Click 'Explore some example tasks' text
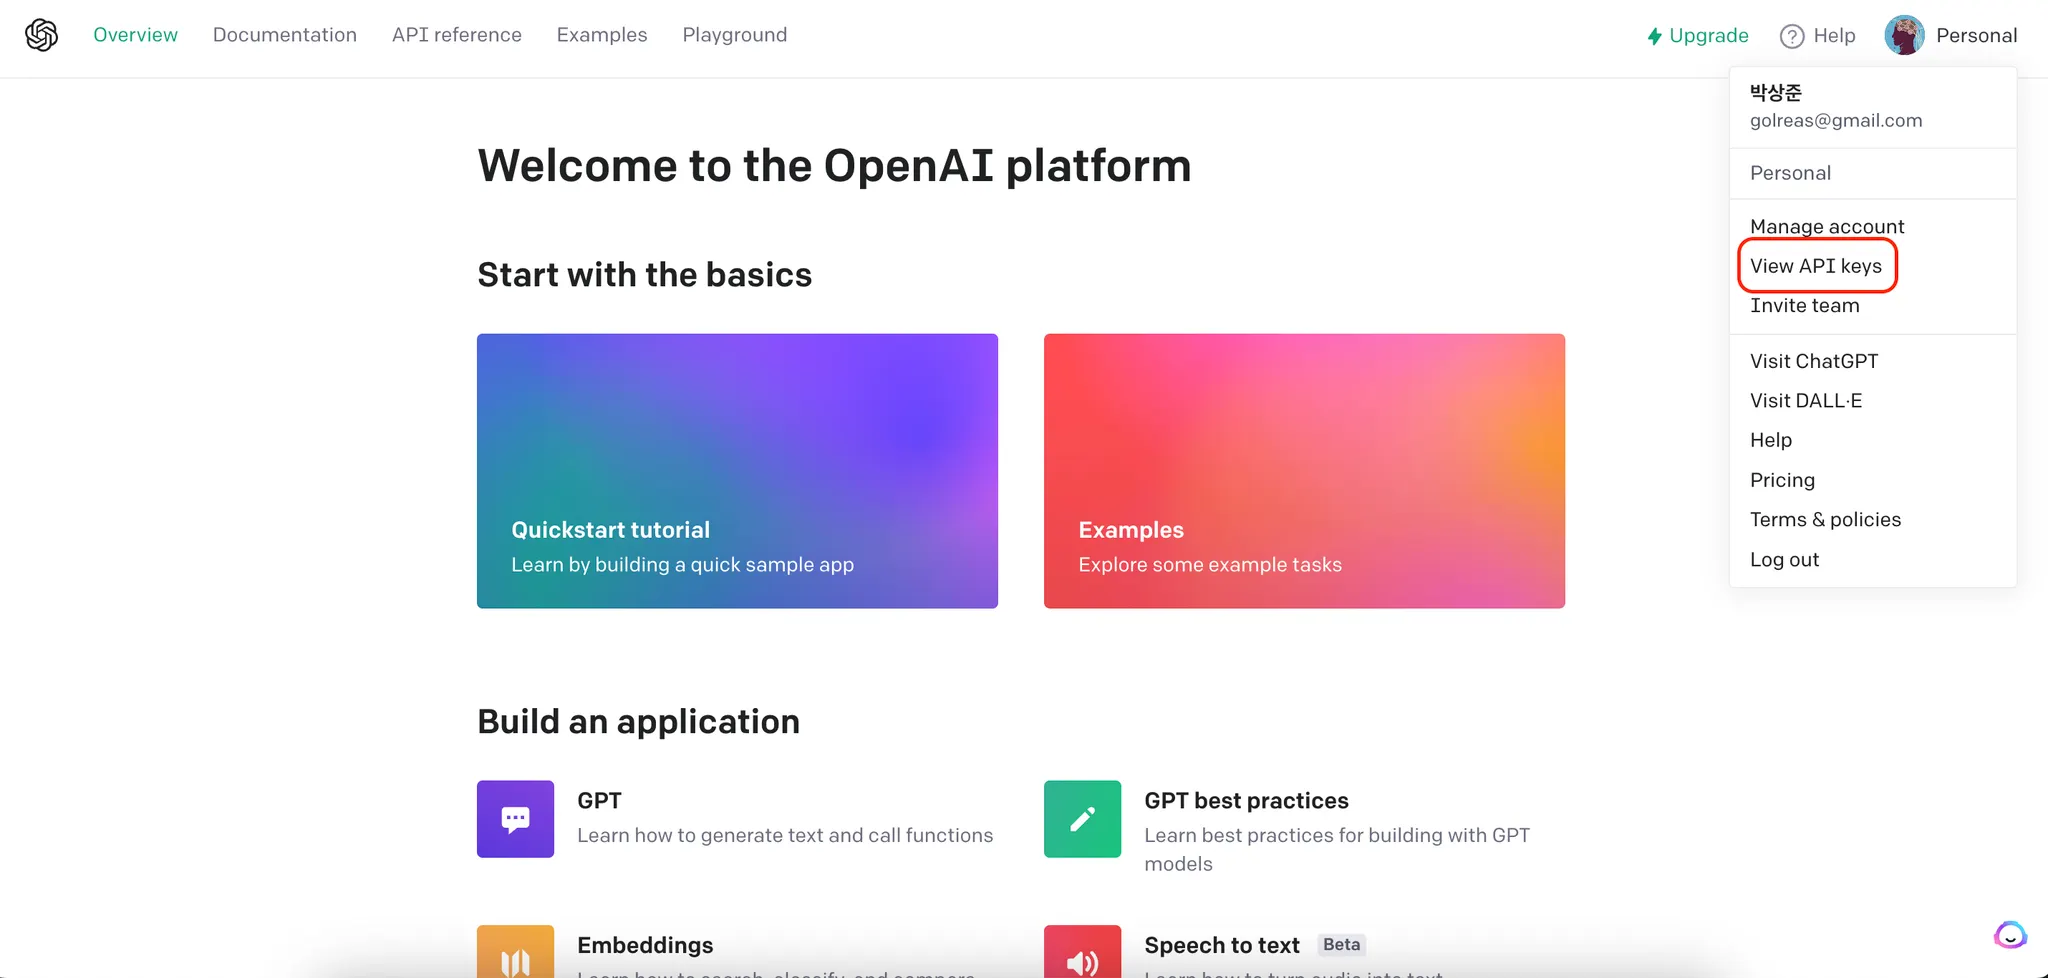 [x=1210, y=565]
